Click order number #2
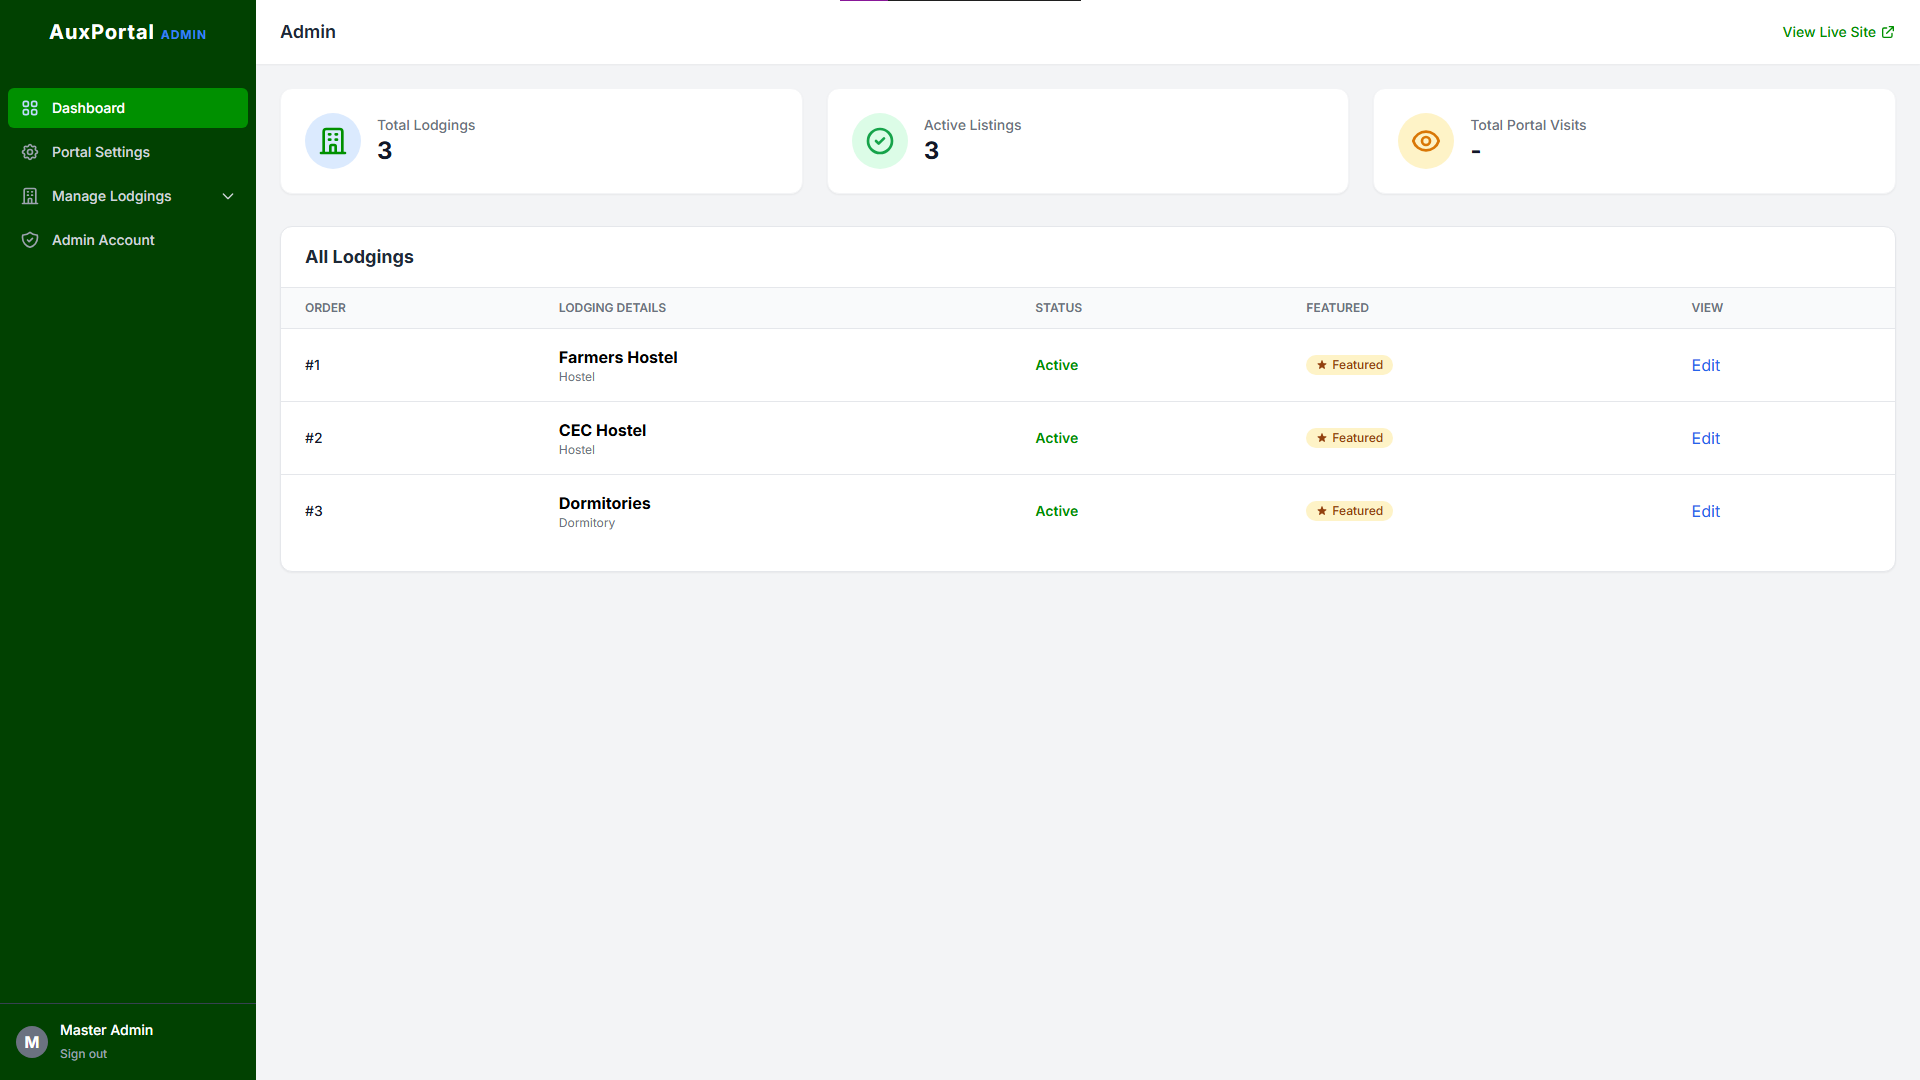 (x=314, y=438)
